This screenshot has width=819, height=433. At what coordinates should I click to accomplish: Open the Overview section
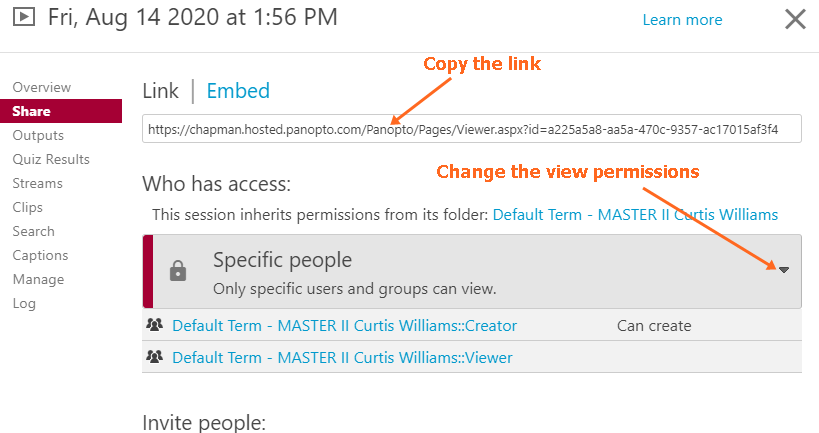pos(42,88)
